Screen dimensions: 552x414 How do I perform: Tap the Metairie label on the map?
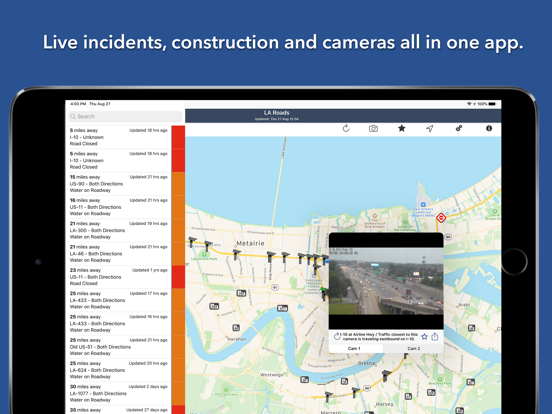point(250,243)
